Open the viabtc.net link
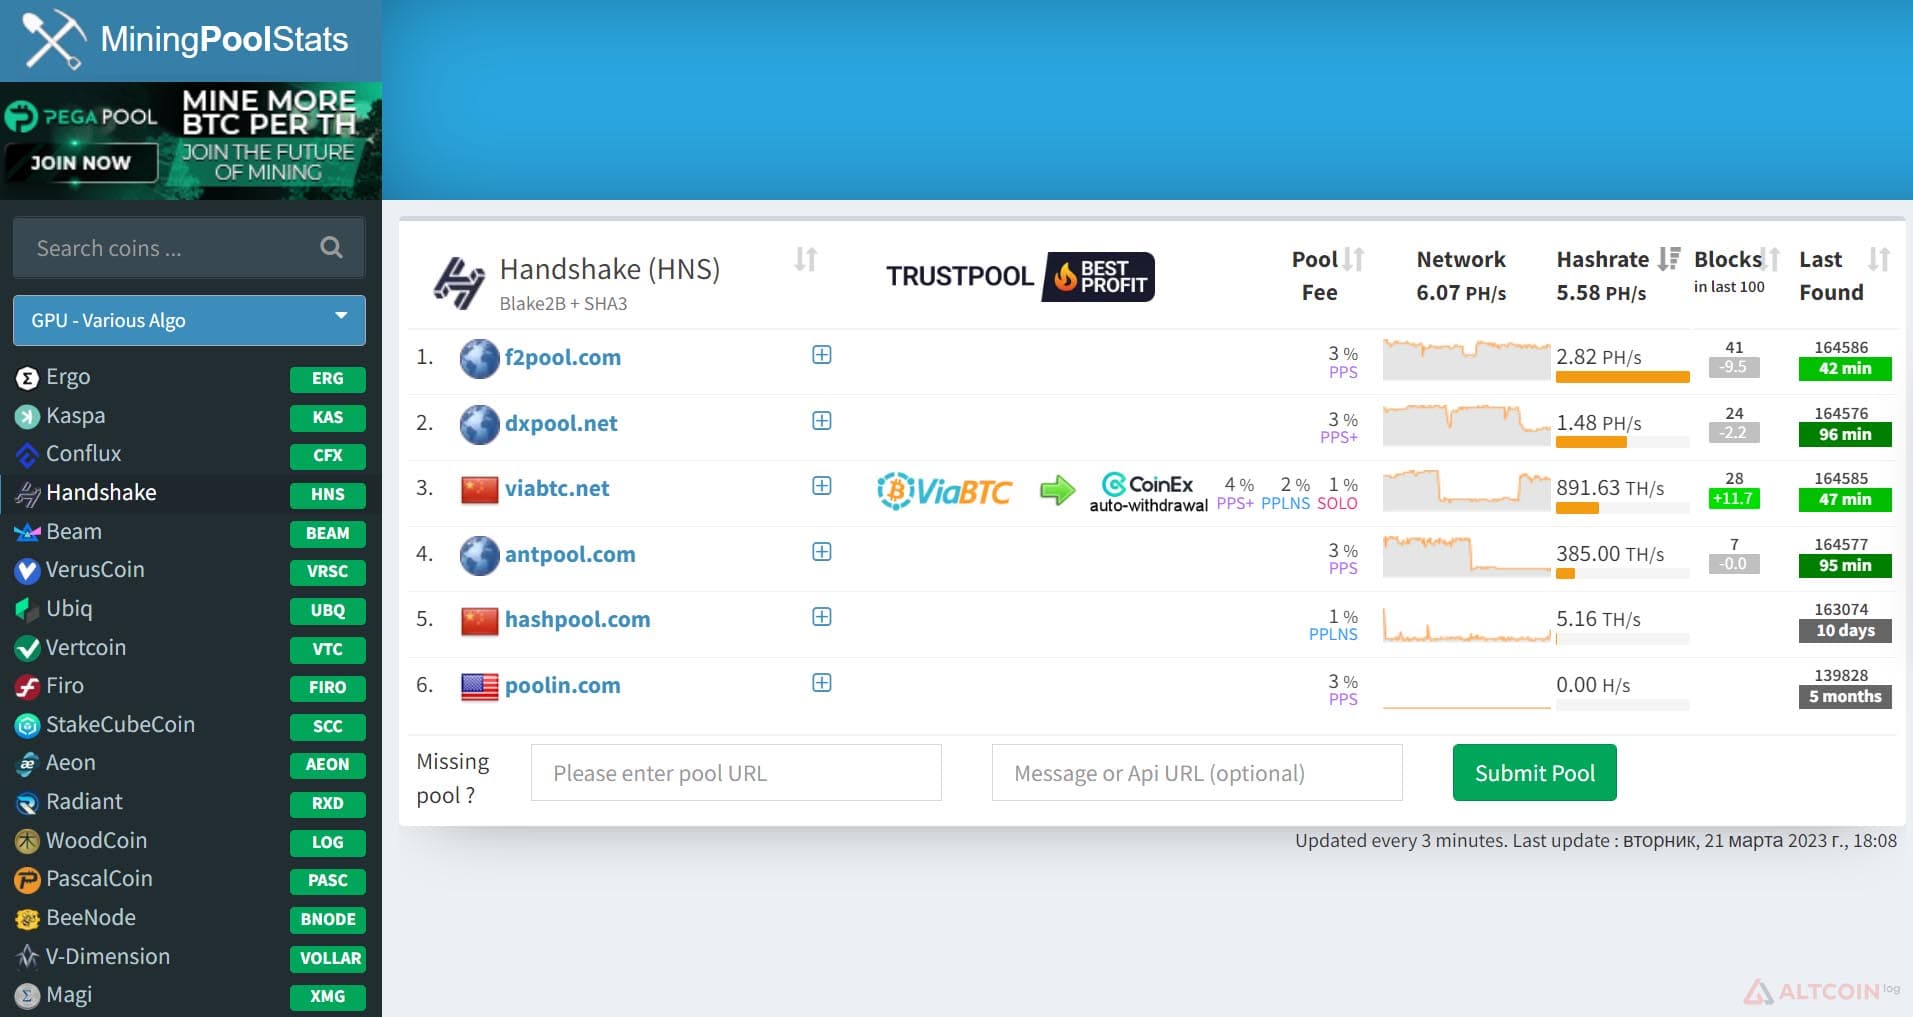1913x1017 pixels. point(557,489)
